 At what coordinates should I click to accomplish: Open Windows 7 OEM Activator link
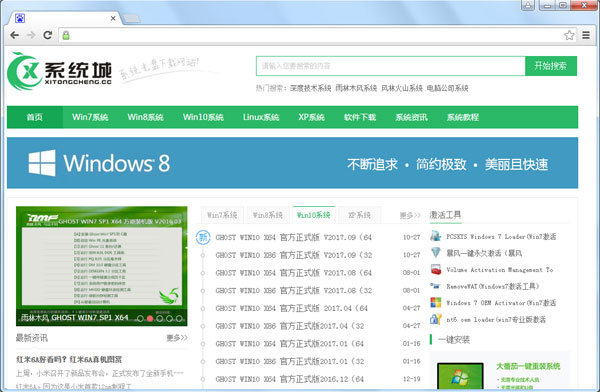click(501, 303)
